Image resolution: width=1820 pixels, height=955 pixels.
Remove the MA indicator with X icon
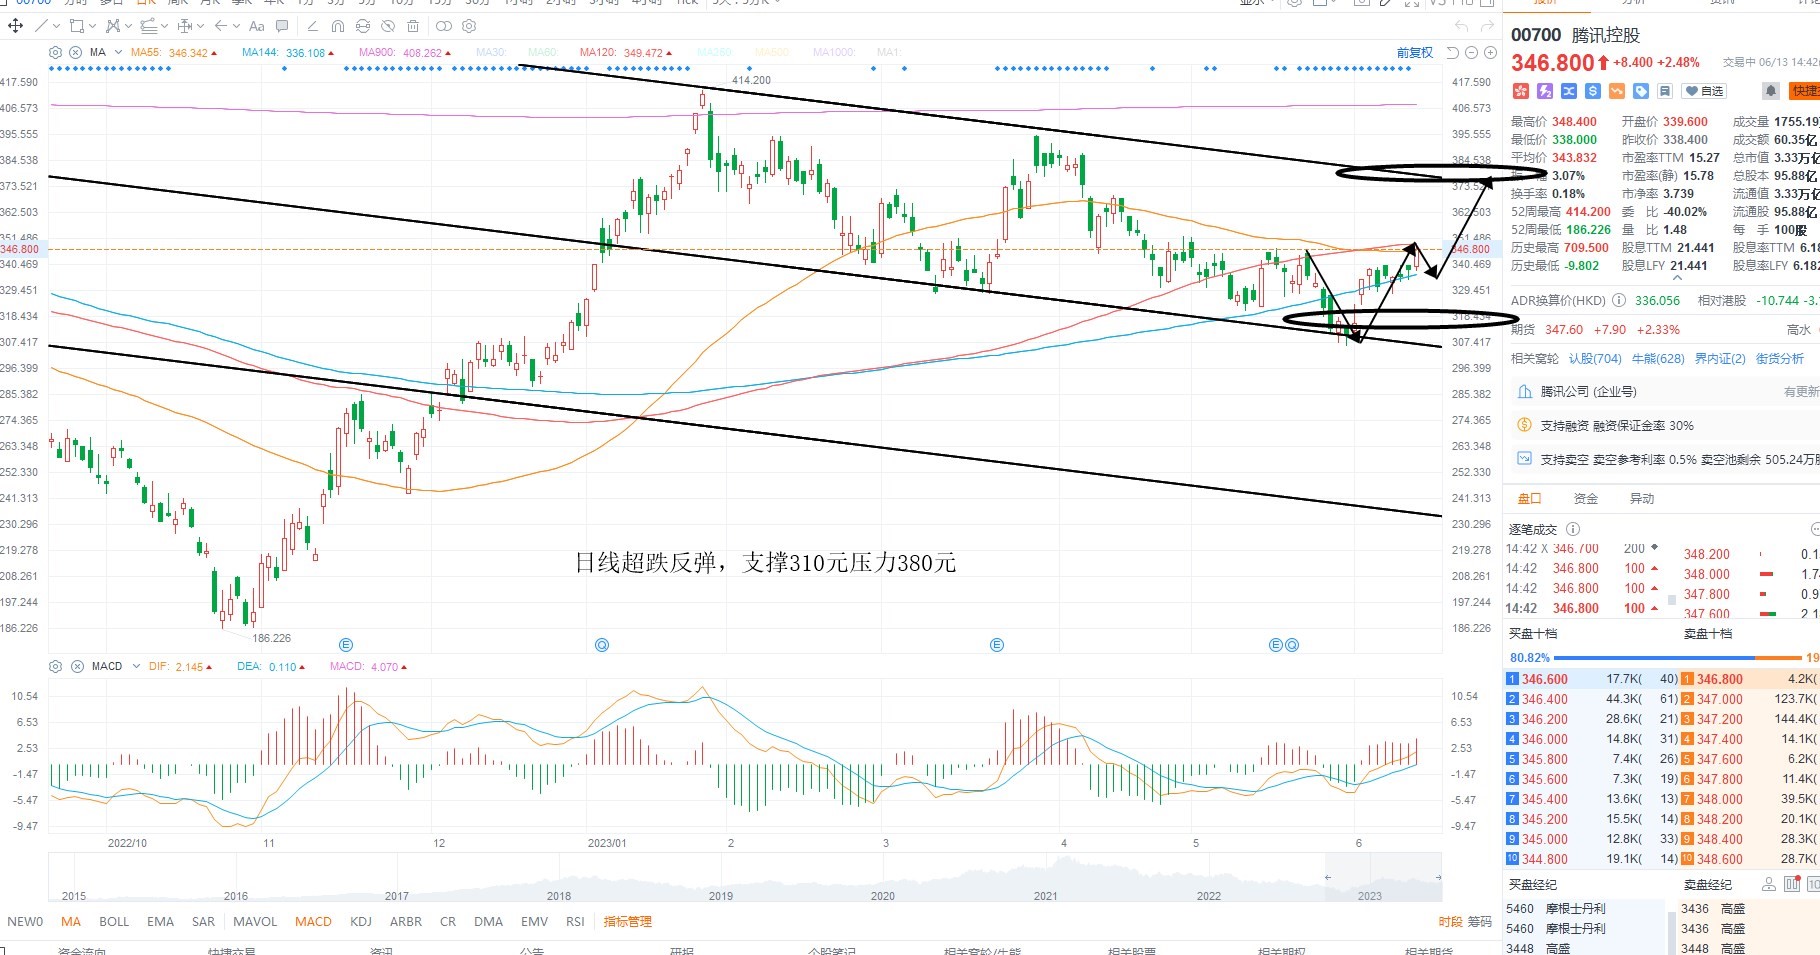coord(77,52)
